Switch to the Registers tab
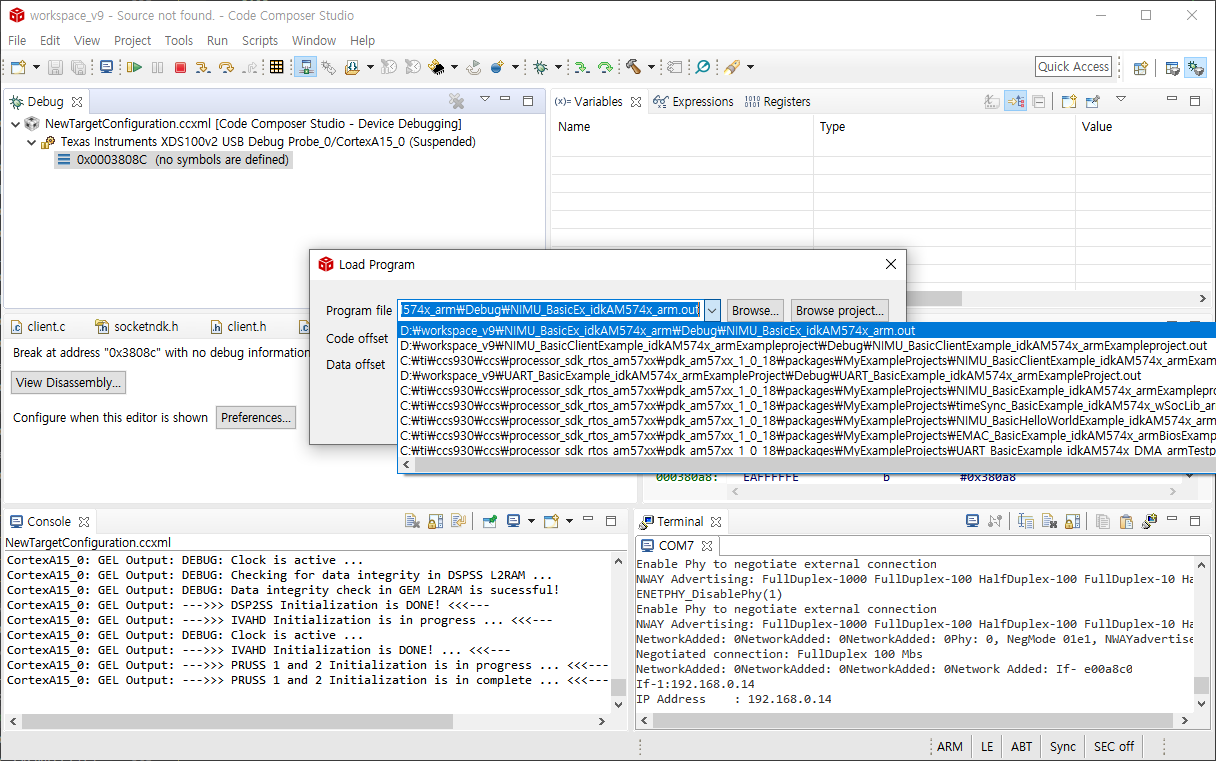 [778, 102]
